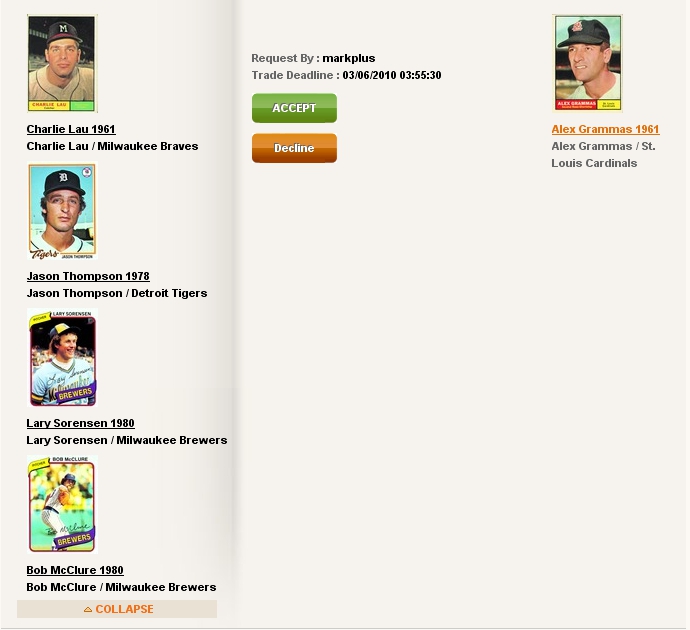The image size is (690, 630).
Task: Click the trade deadline date text
Action: click(392, 75)
